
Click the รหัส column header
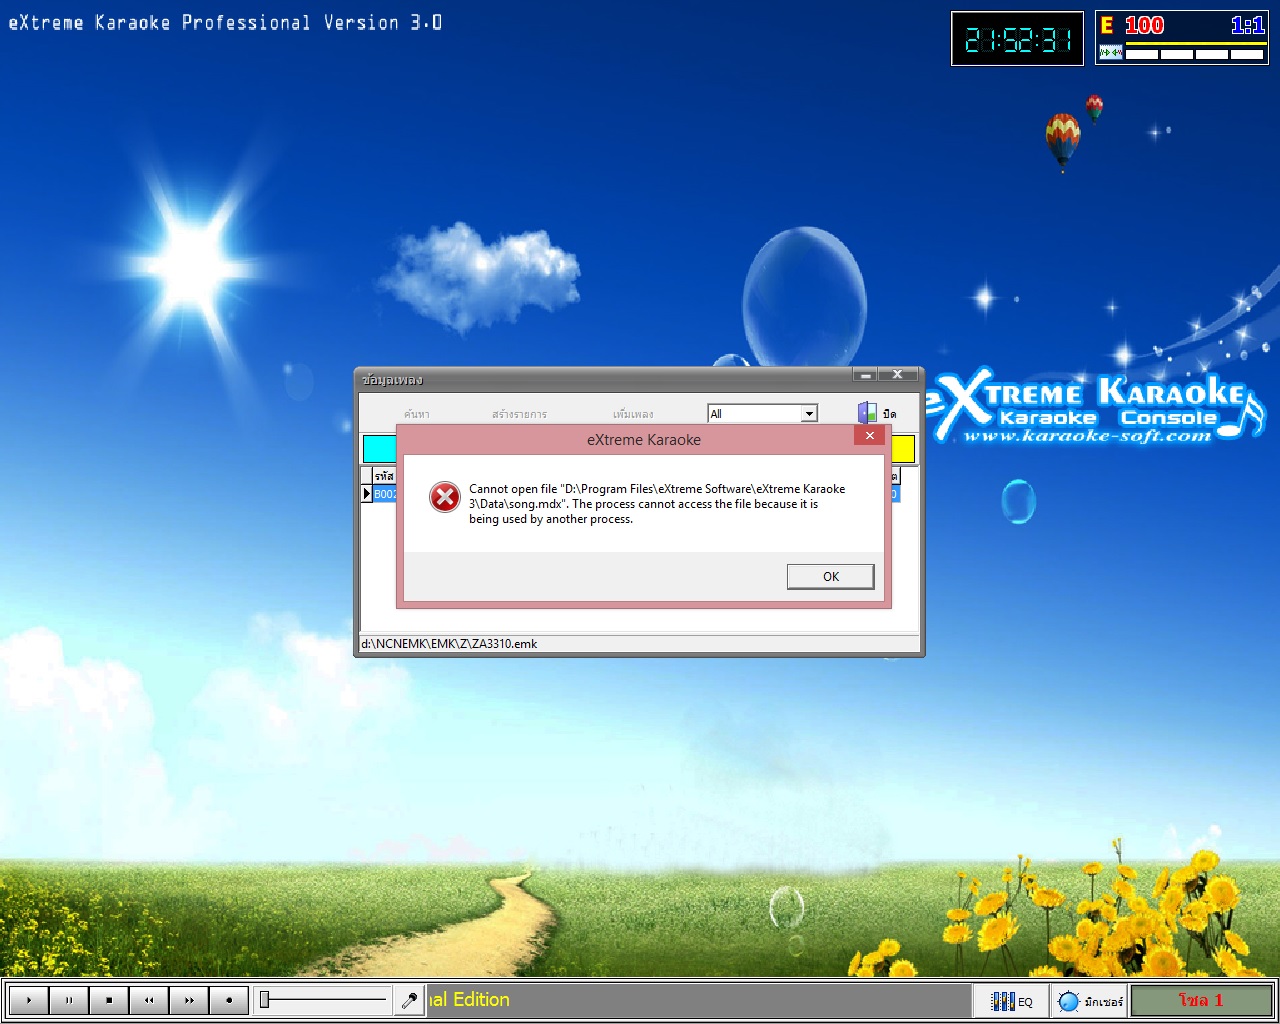pos(384,476)
